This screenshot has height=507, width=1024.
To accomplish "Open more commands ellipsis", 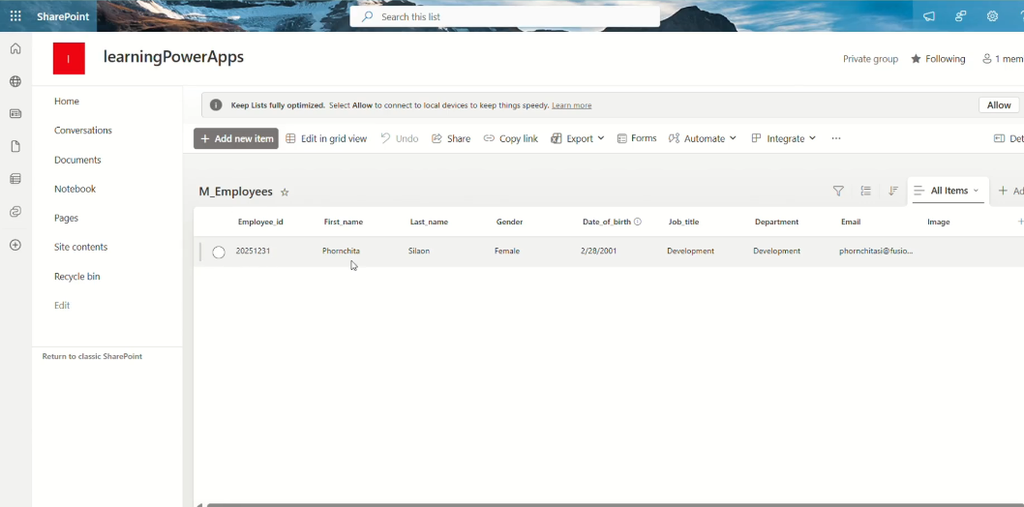I will [836, 139].
